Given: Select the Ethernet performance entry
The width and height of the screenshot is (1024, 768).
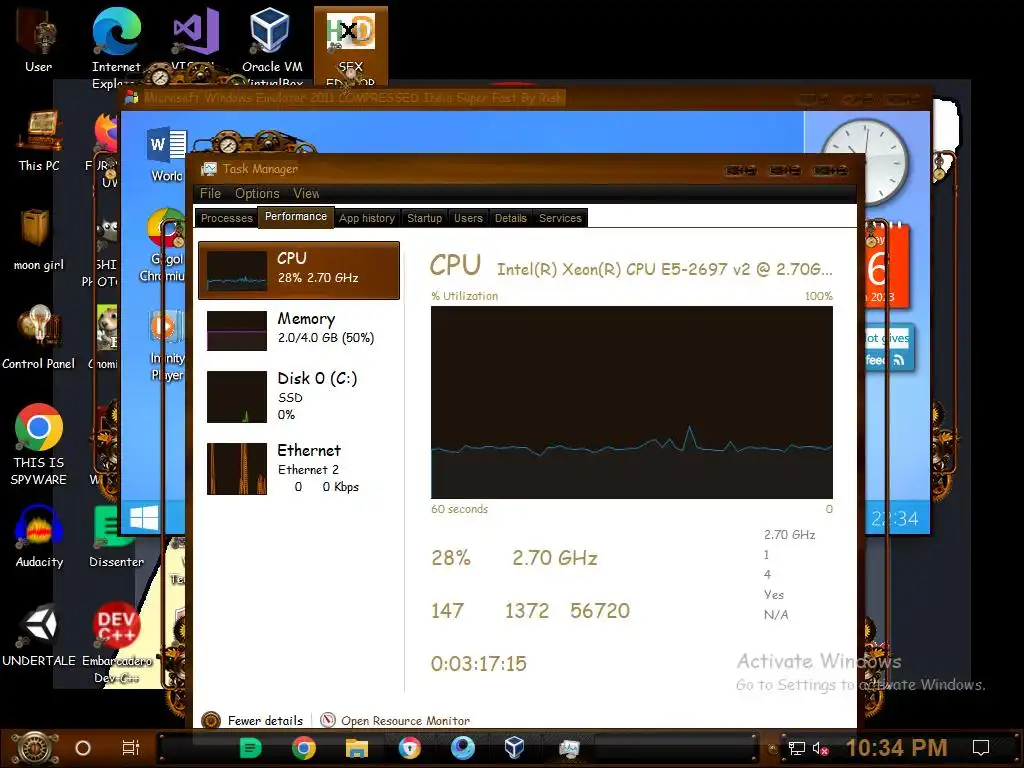Looking at the screenshot, I should [299, 468].
